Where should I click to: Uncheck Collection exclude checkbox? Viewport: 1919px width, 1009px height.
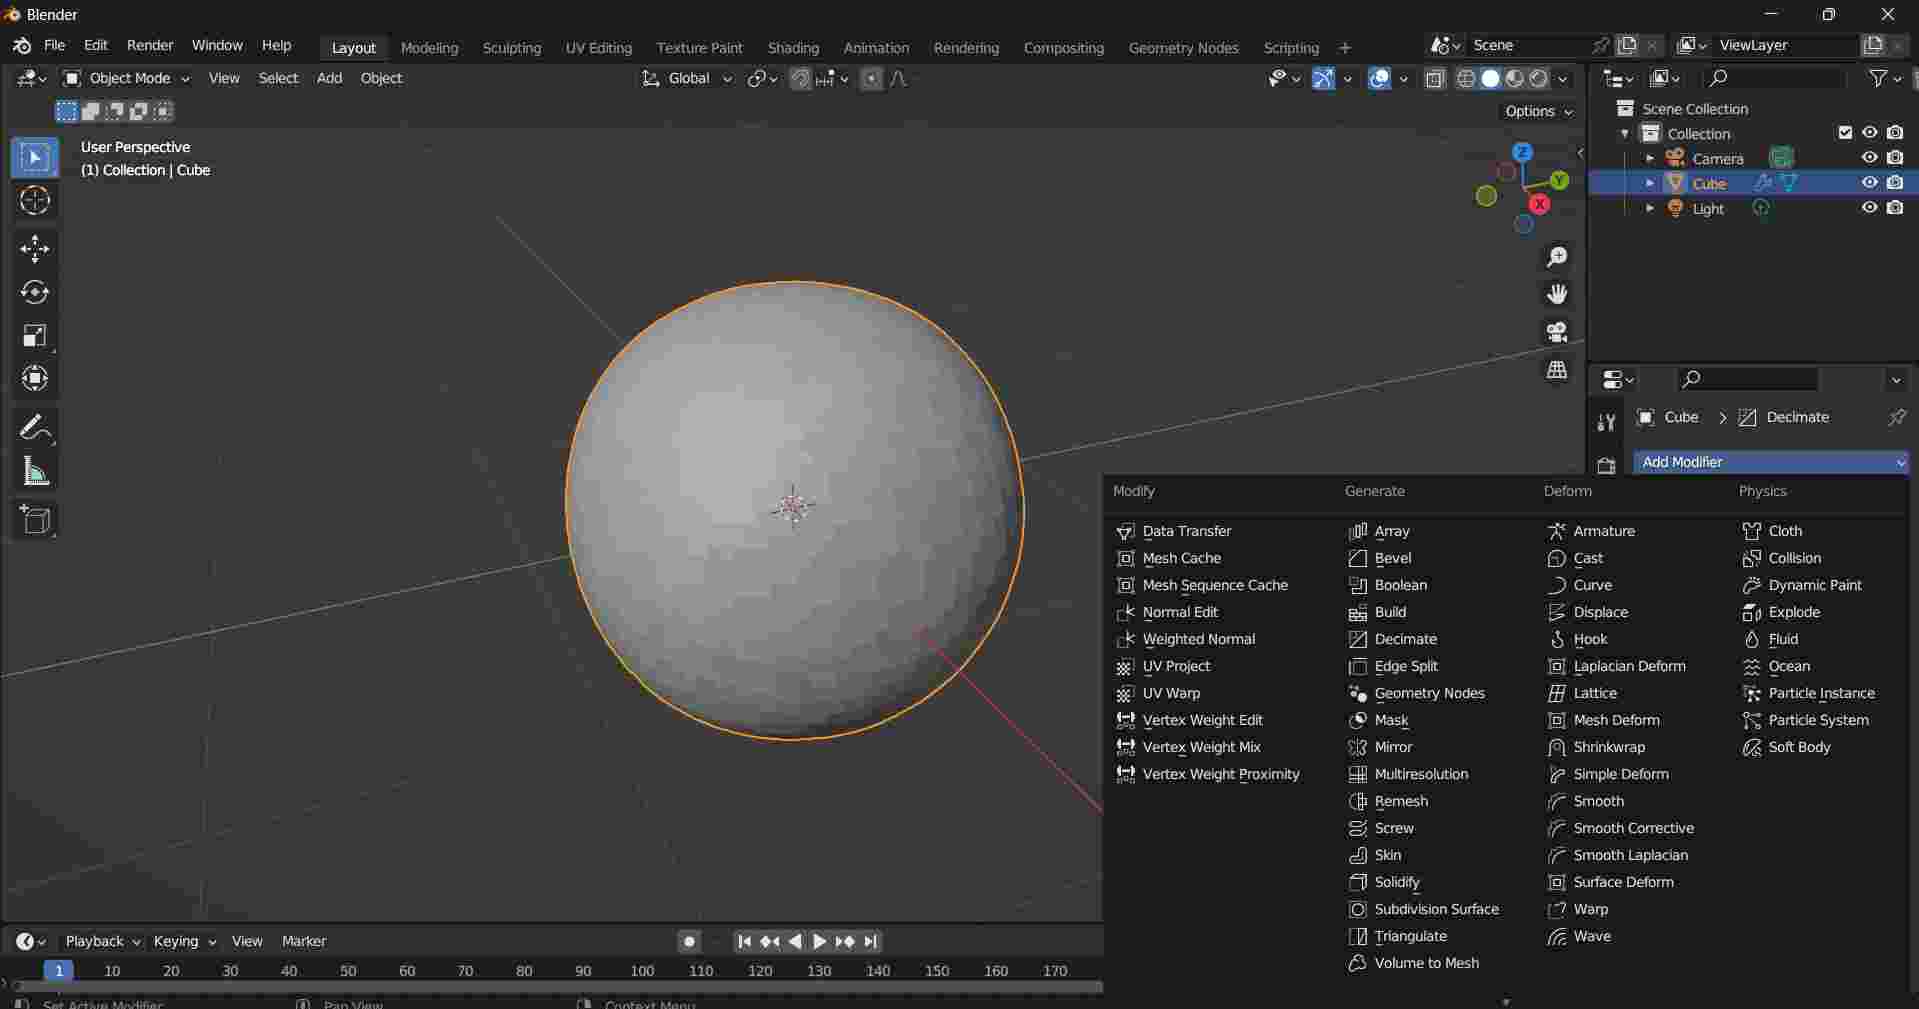point(1845,133)
